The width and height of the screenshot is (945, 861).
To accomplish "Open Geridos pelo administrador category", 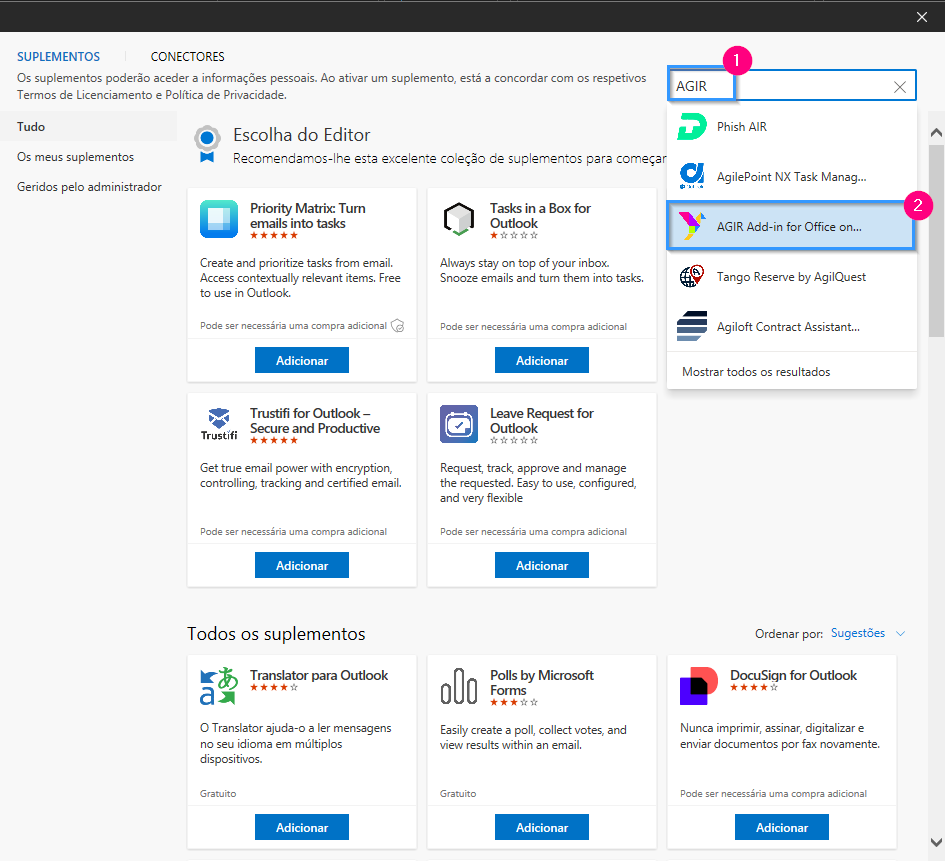I will 89,187.
